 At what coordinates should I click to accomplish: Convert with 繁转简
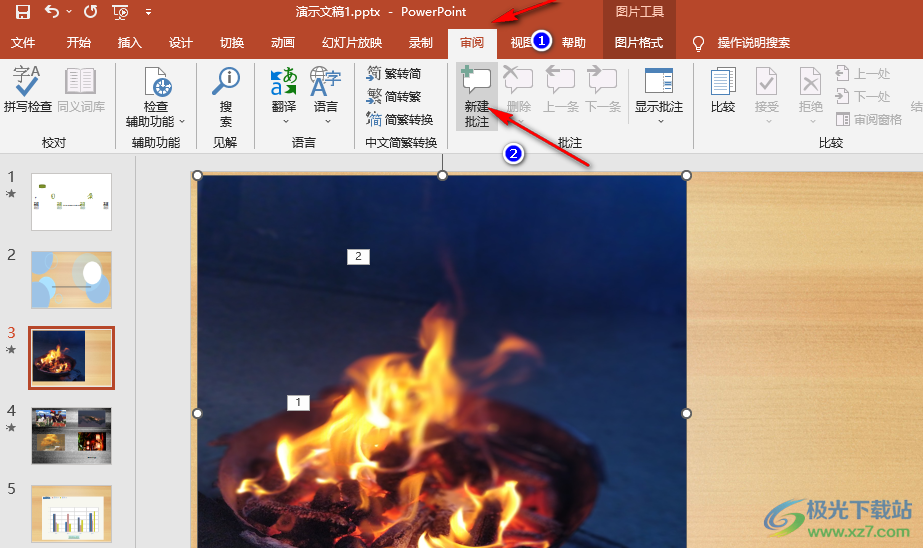(394, 73)
